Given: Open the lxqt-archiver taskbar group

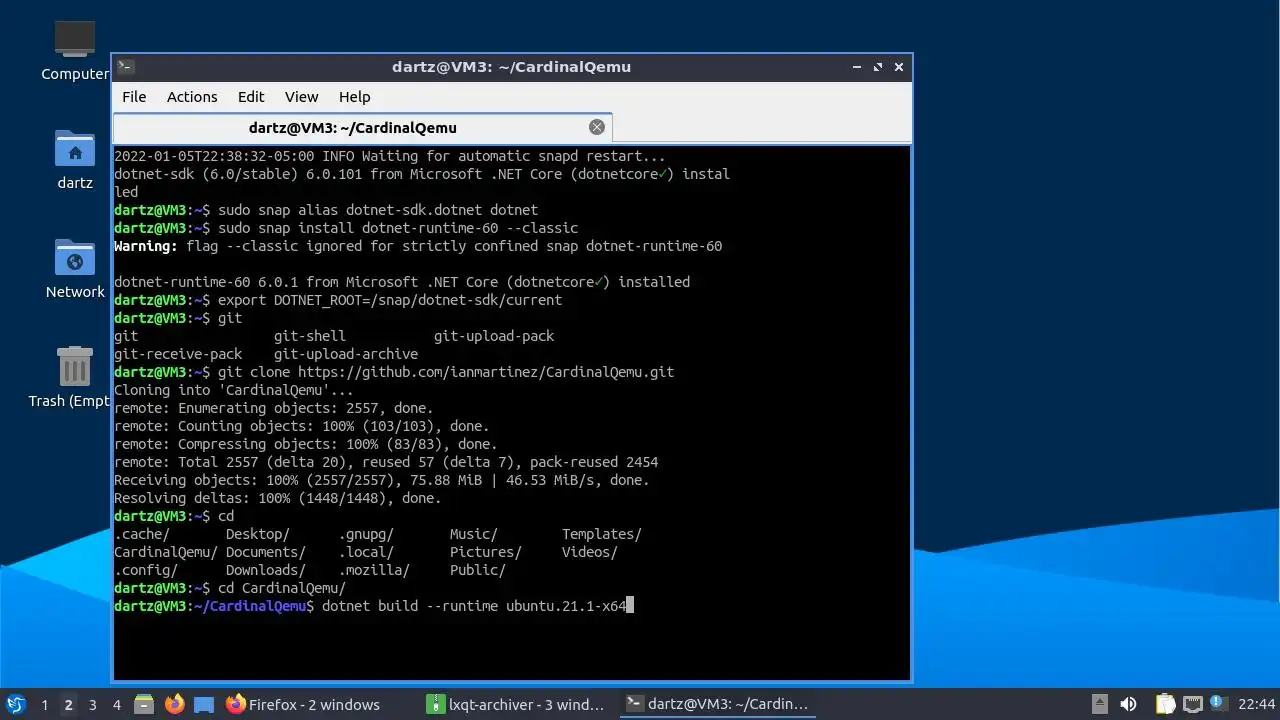Looking at the screenshot, I should (x=516, y=704).
